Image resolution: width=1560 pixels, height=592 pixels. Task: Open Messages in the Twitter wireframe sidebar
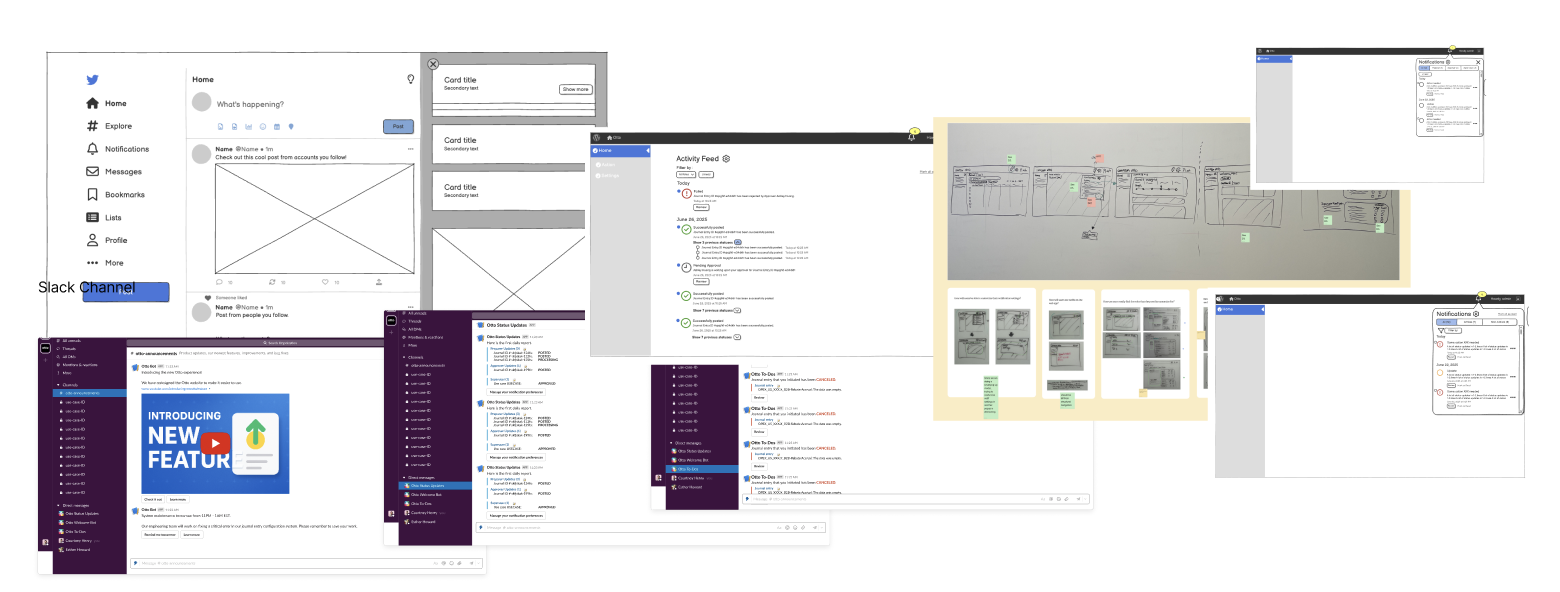(113, 172)
